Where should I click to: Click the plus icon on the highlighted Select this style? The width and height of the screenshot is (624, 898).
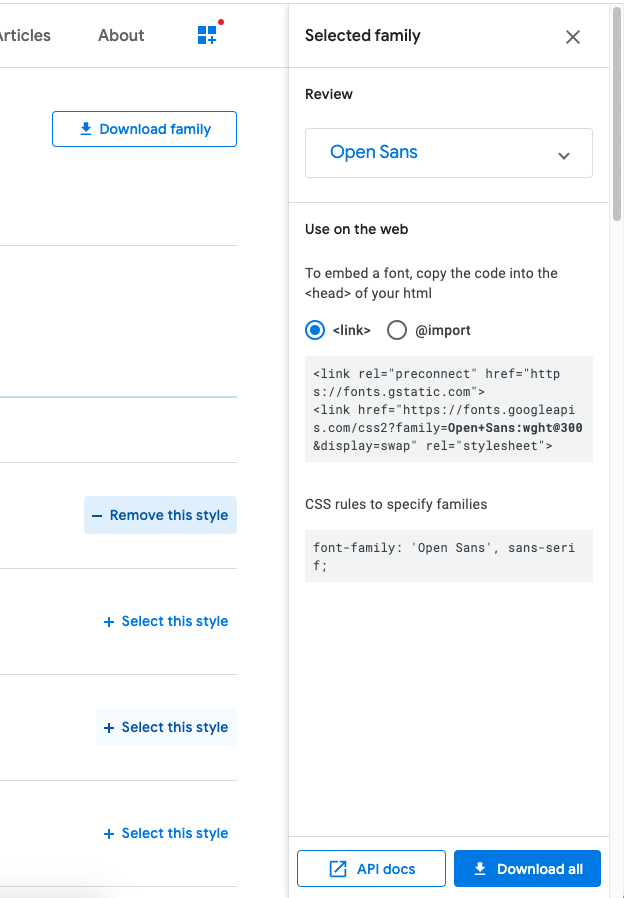tap(109, 728)
